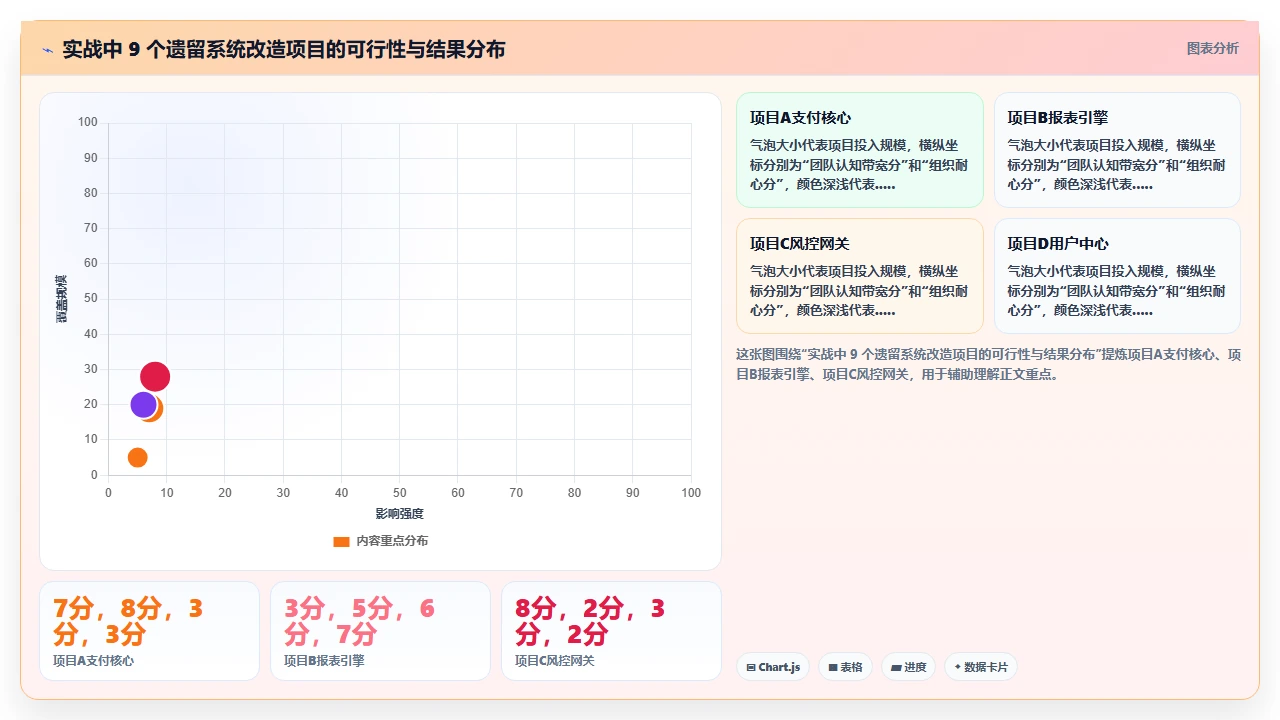Click the icon inside 表格 chip

pyautogui.click(x=832, y=667)
